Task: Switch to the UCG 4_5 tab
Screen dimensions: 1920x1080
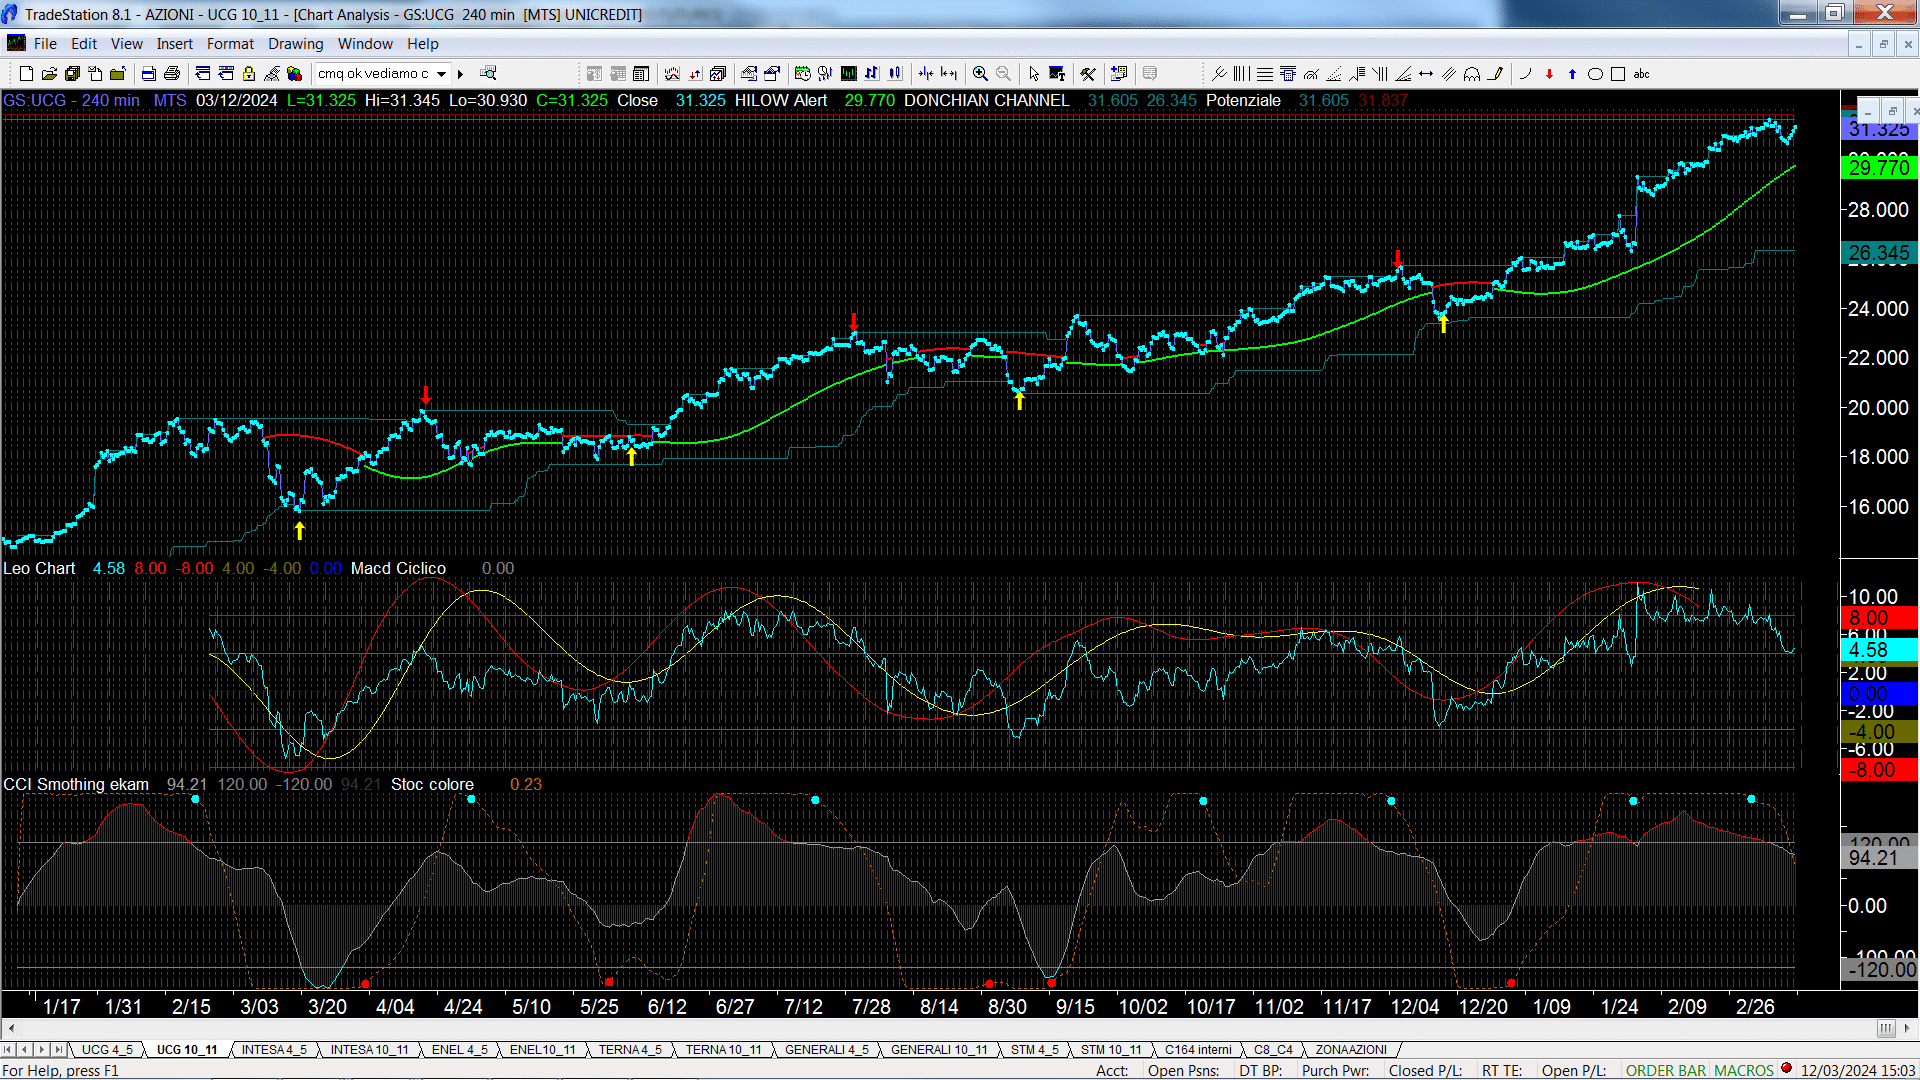Action: [x=107, y=1050]
